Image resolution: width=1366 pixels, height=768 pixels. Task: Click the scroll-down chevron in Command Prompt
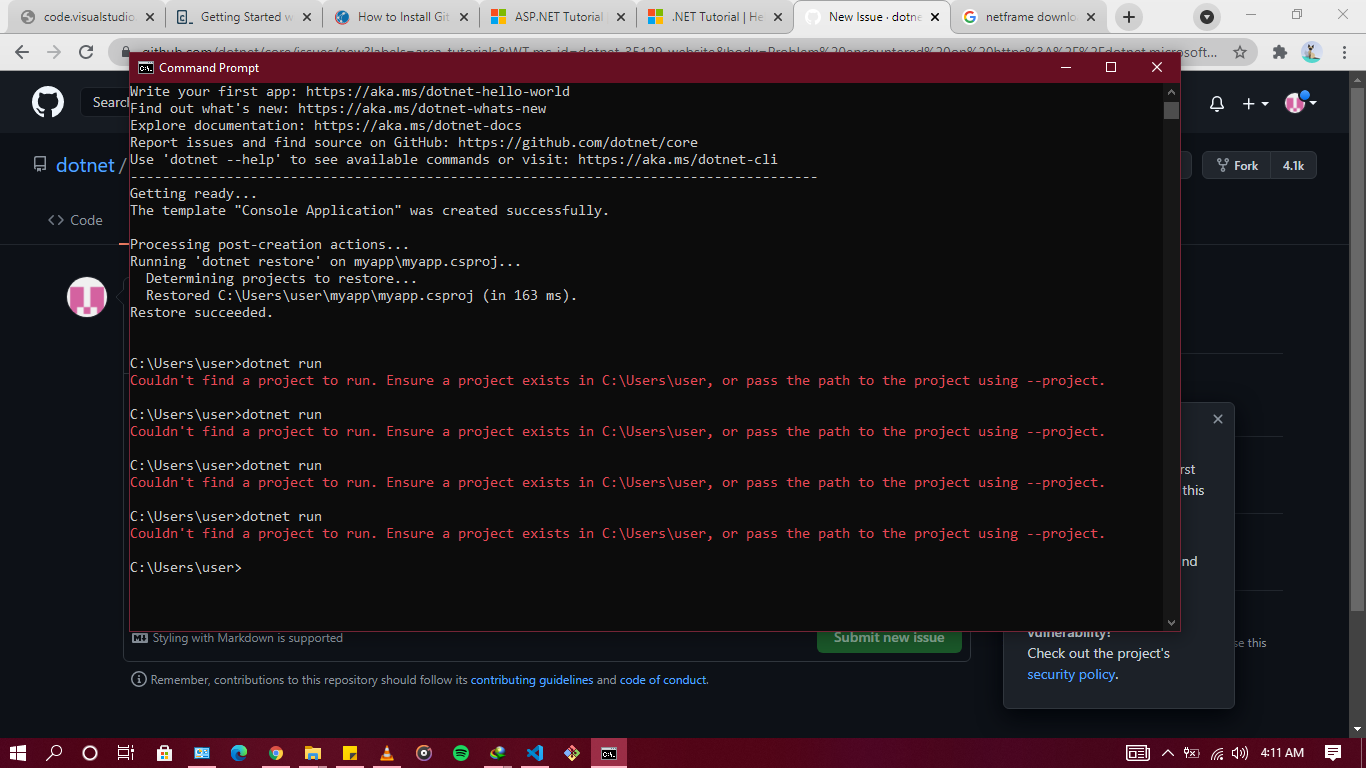pyautogui.click(x=1170, y=621)
